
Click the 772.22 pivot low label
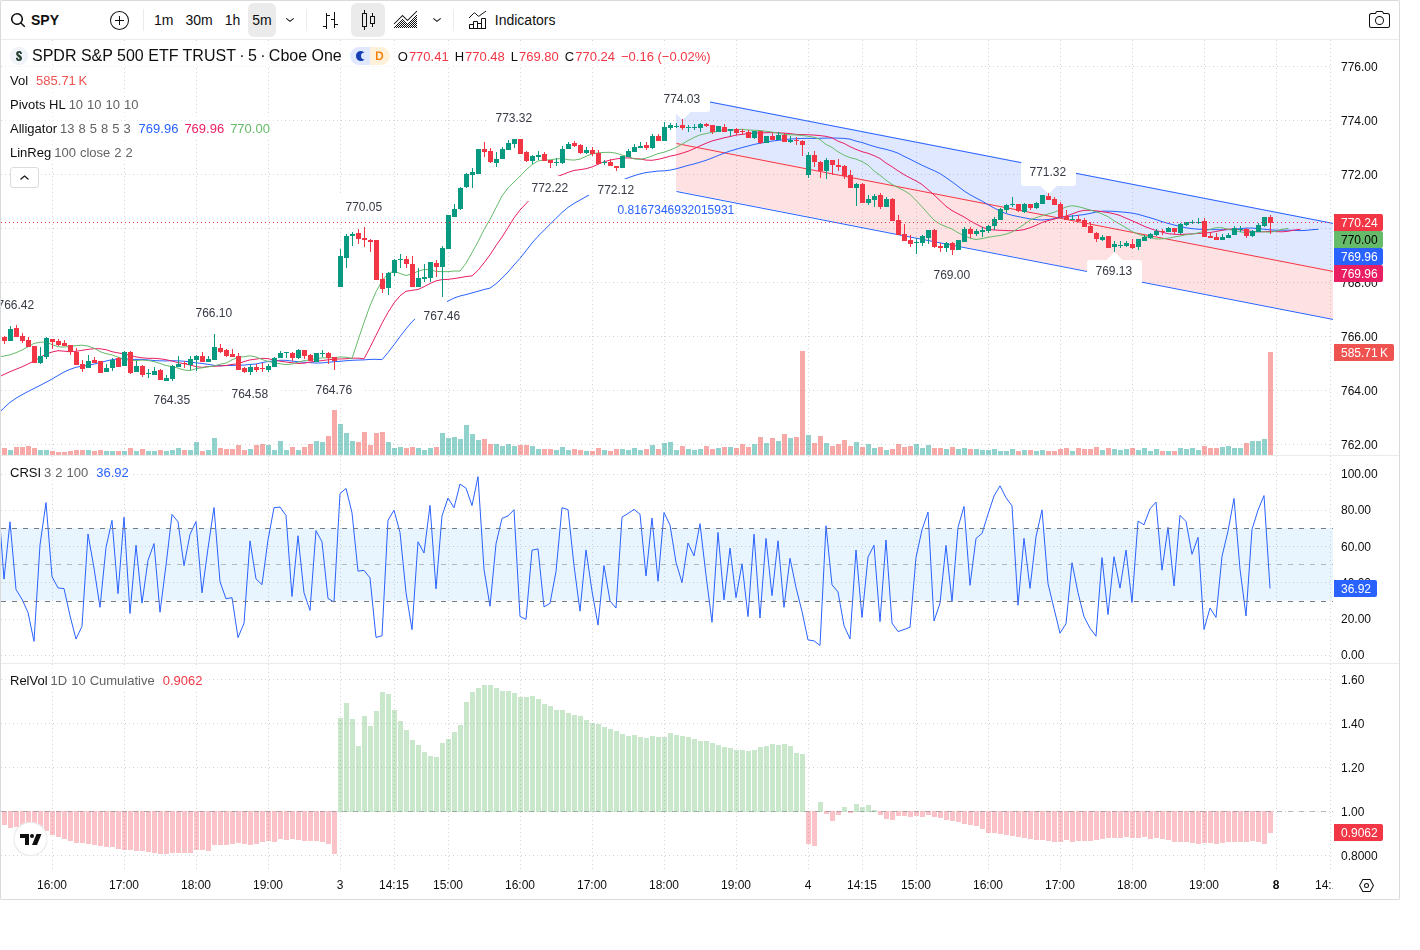pyautogui.click(x=550, y=188)
